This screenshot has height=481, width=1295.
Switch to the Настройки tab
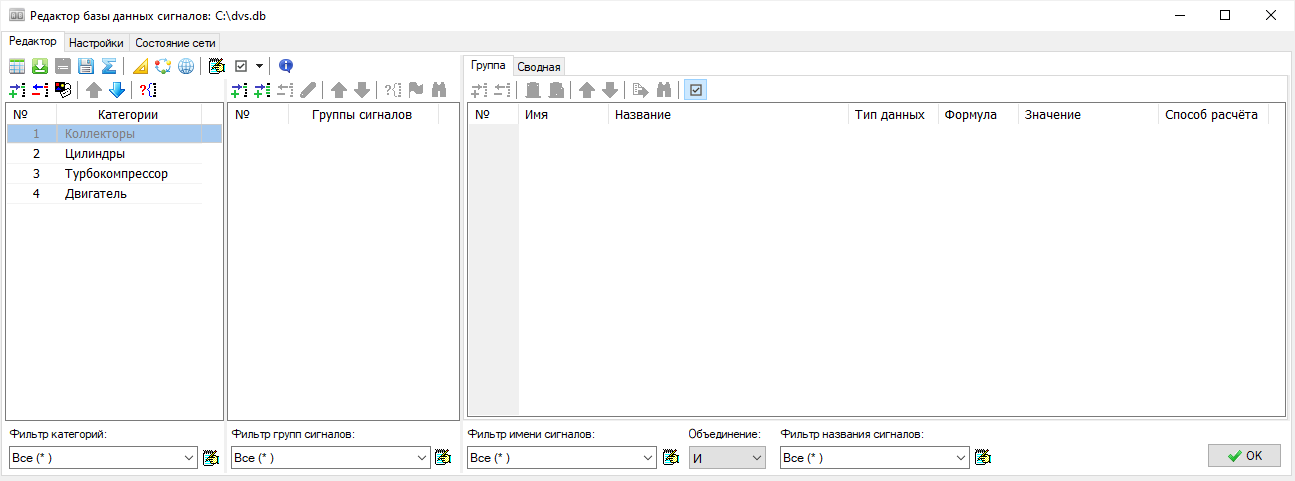[x=96, y=43]
